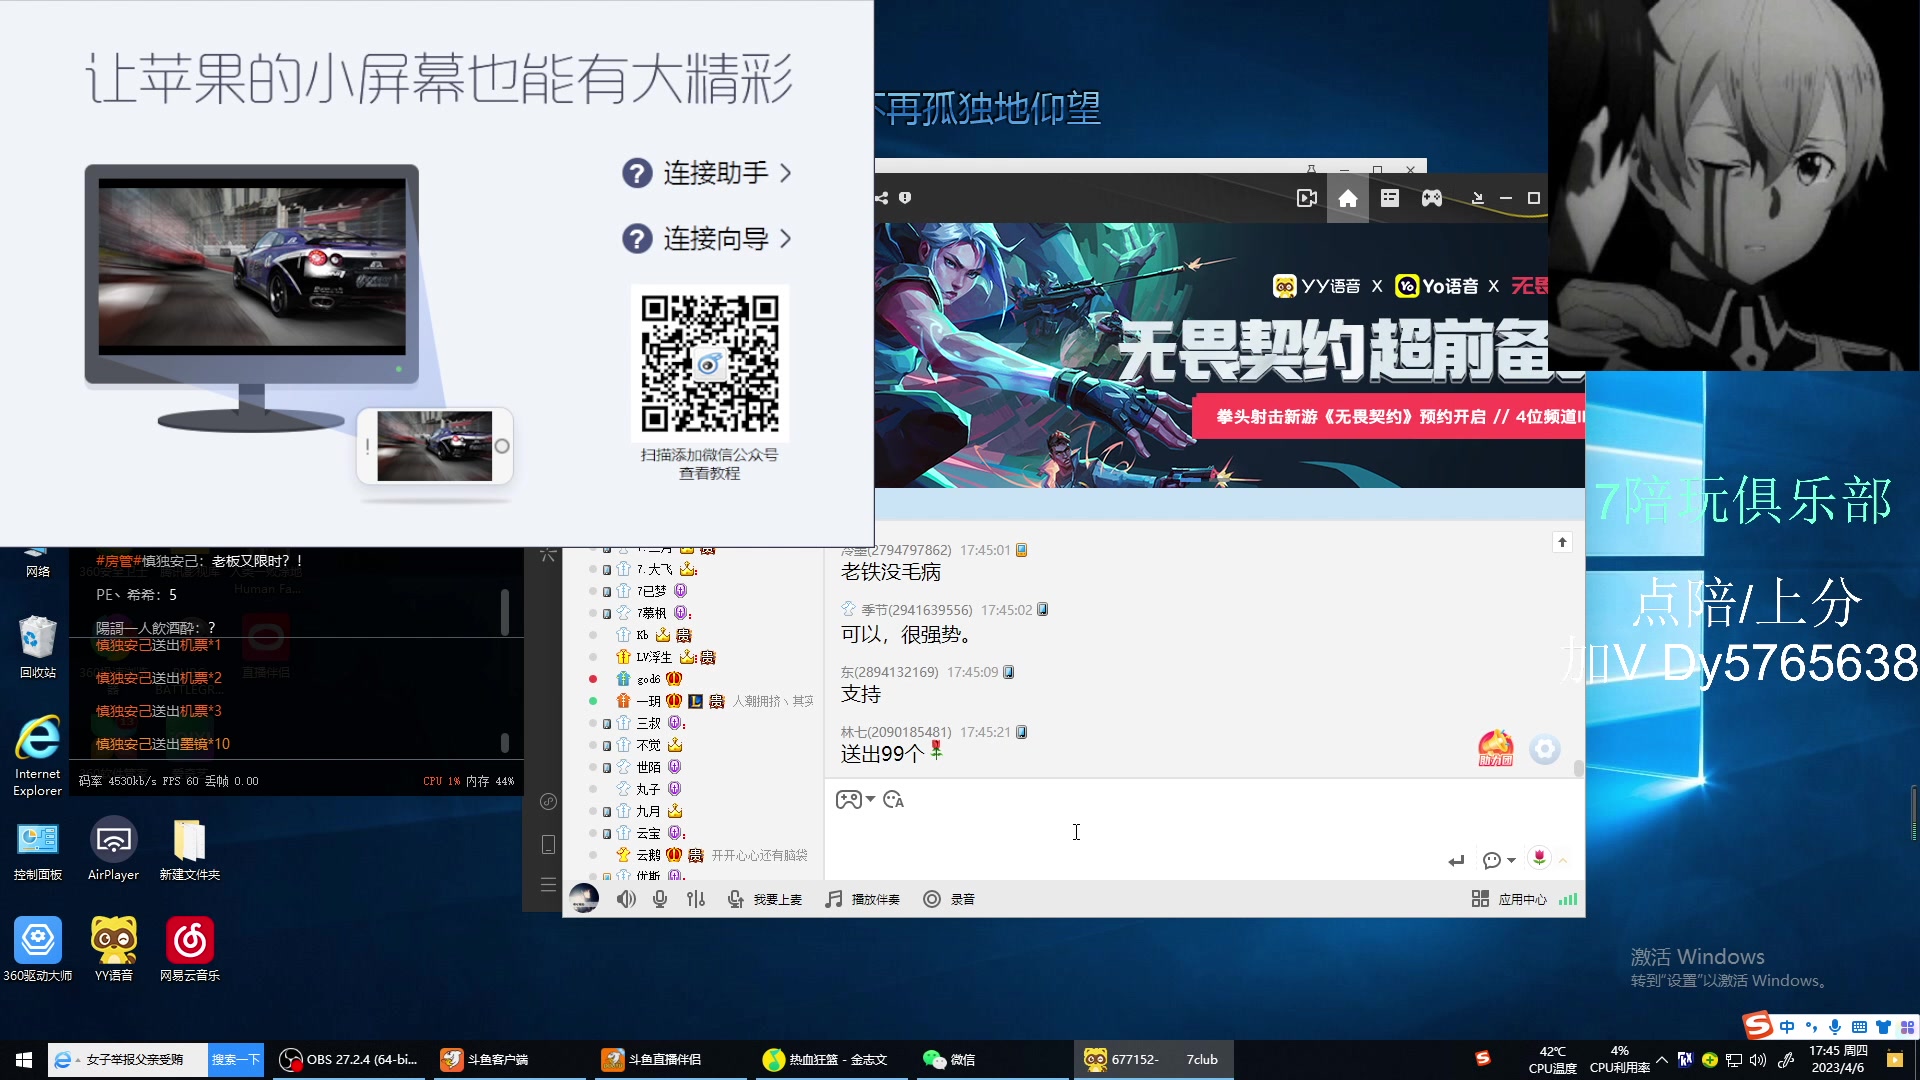Click the rose flower gift icon
This screenshot has height=1080, width=1920.
coord(1540,858)
